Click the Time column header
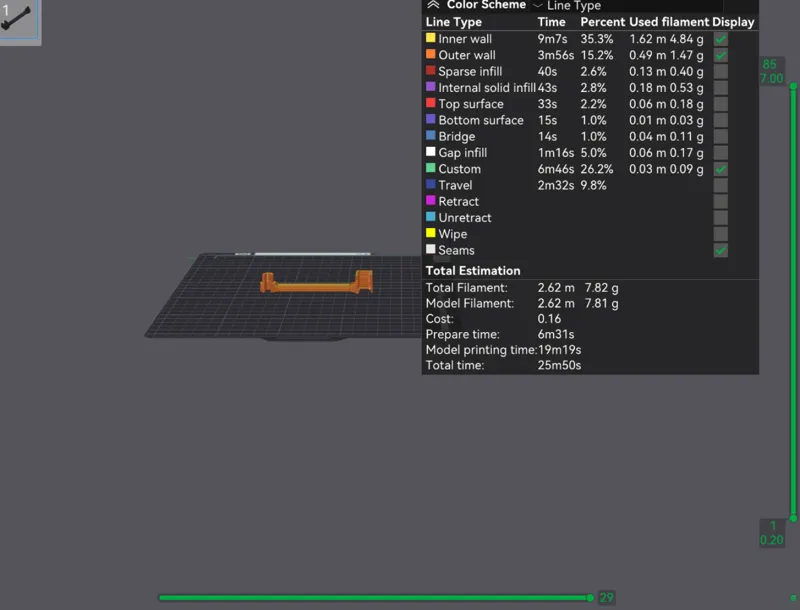The height and width of the screenshot is (610, 800). [551, 22]
